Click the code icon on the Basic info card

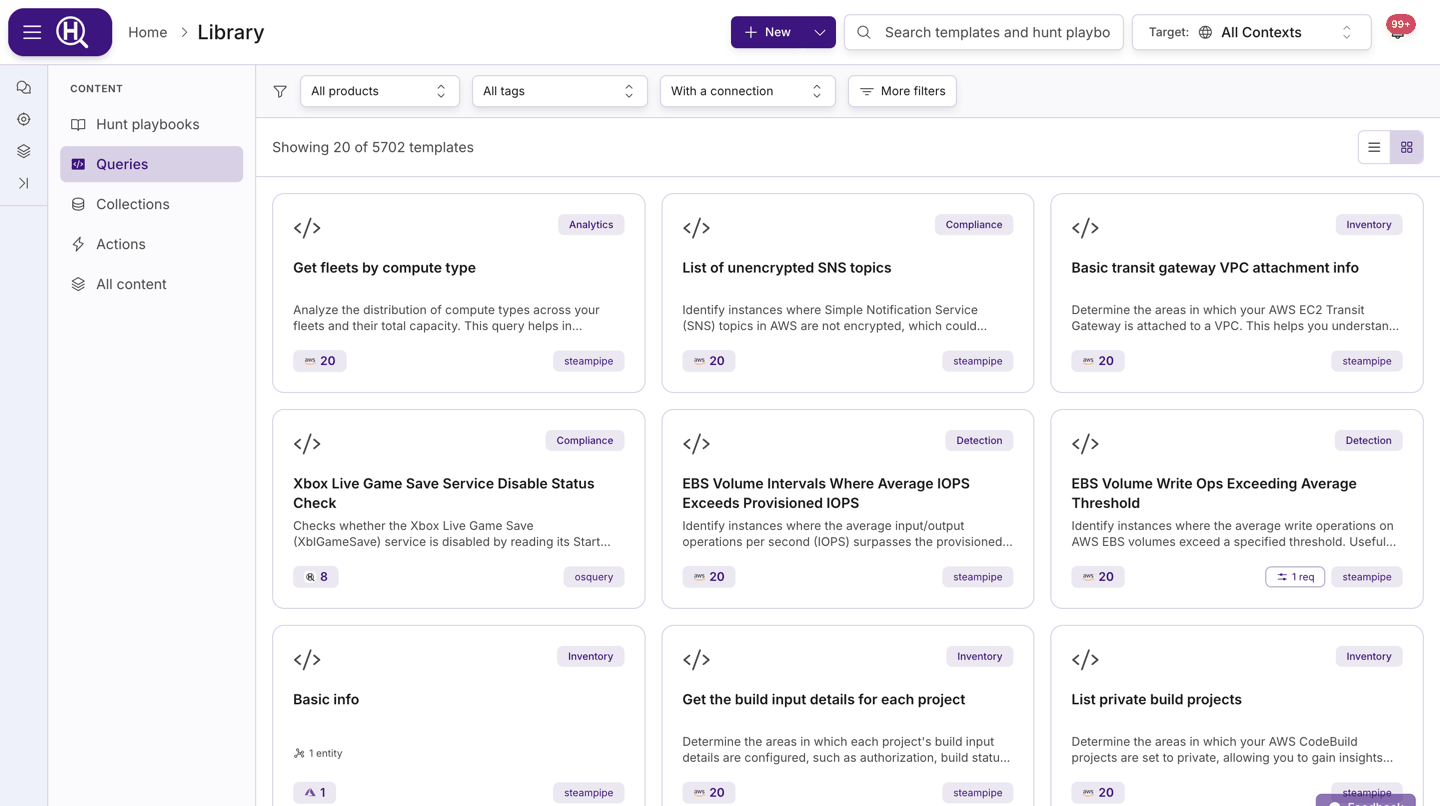307,660
